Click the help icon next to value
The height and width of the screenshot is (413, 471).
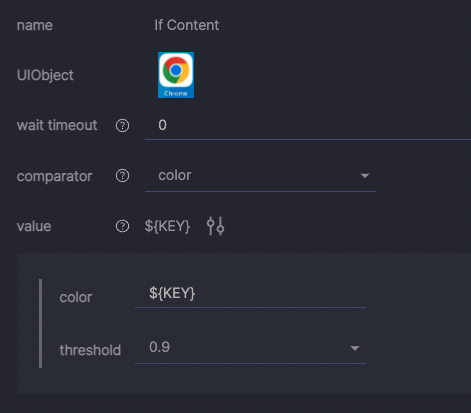pos(122,226)
